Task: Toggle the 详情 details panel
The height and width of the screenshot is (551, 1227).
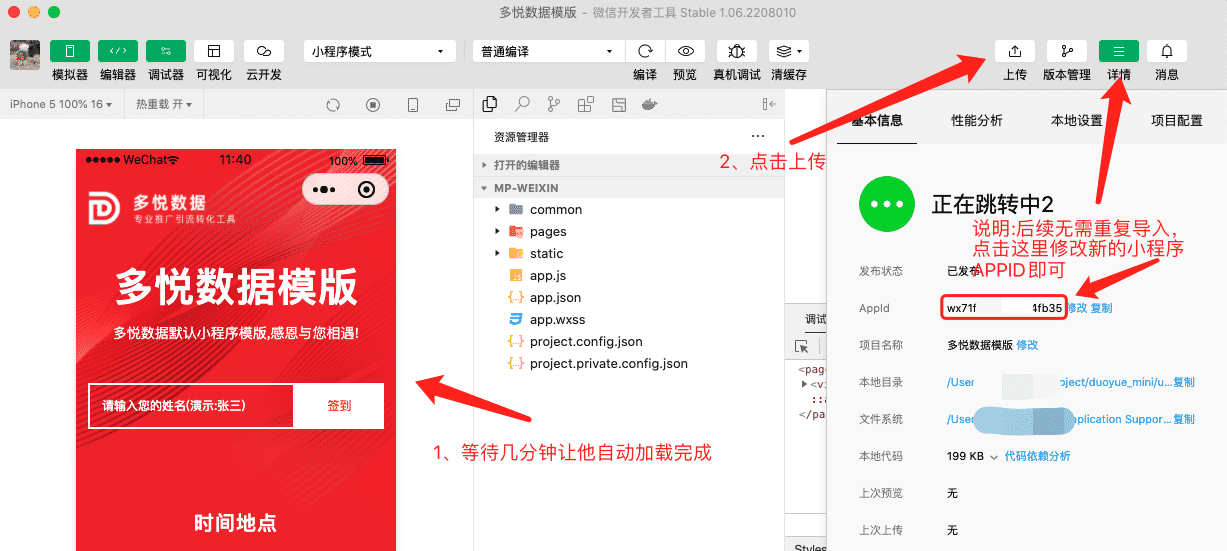Action: 1119,51
